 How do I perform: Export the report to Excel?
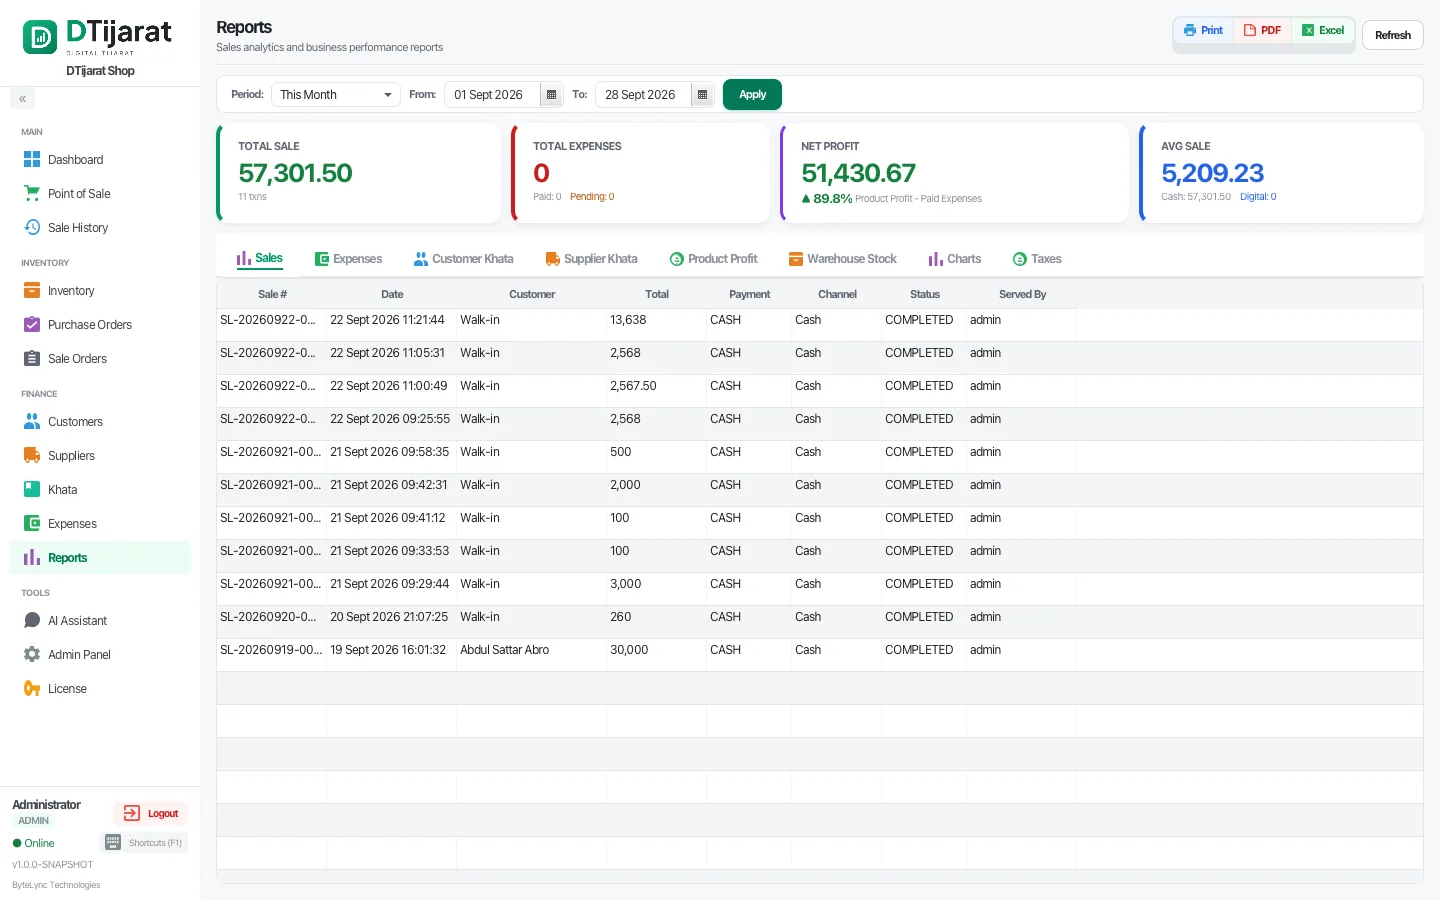point(1323,31)
